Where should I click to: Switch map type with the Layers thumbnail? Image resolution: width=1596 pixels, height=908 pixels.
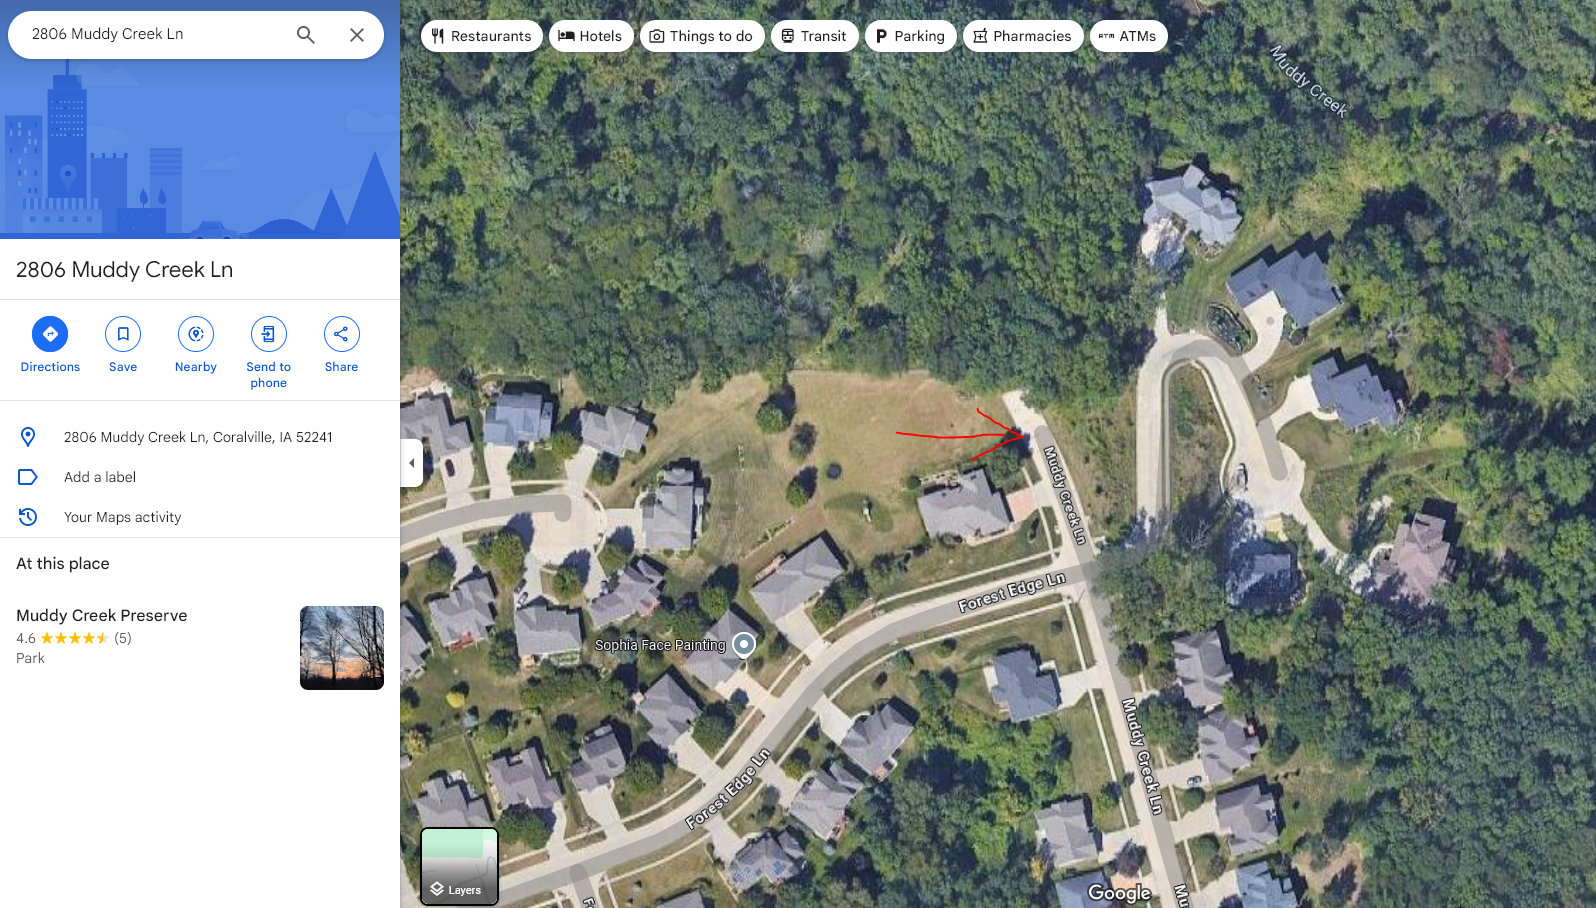click(x=459, y=866)
